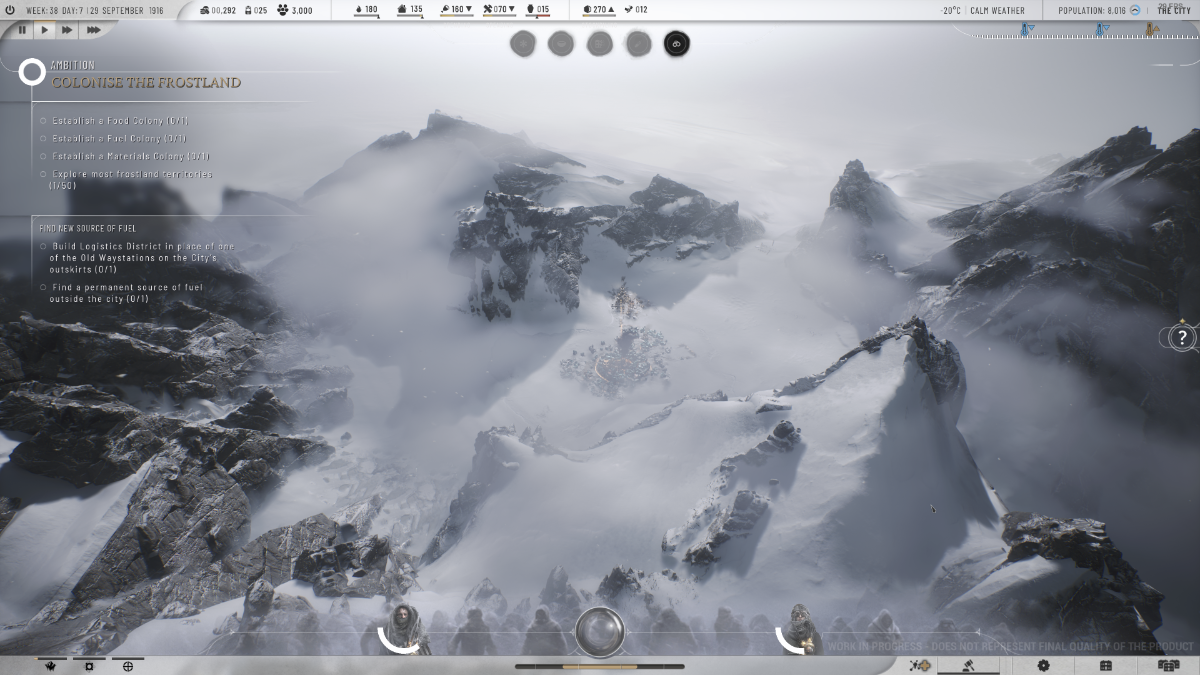Set game speed to normal play
This screenshot has height=675, width=1200.
(44, 30)
